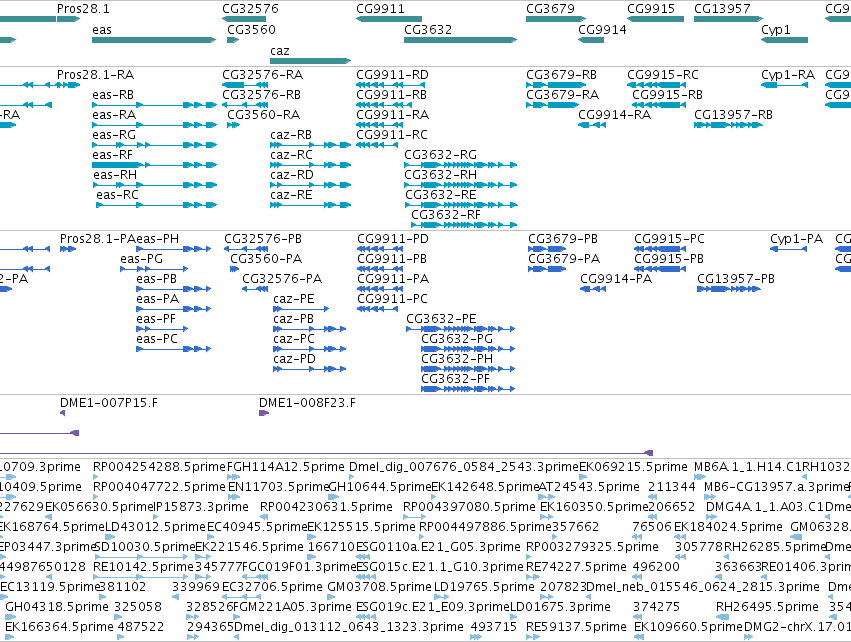The width and height of the screenshot is (851, 642).
Task: Select the CG32576-RA transcript label
Action: tap(263, 75)
